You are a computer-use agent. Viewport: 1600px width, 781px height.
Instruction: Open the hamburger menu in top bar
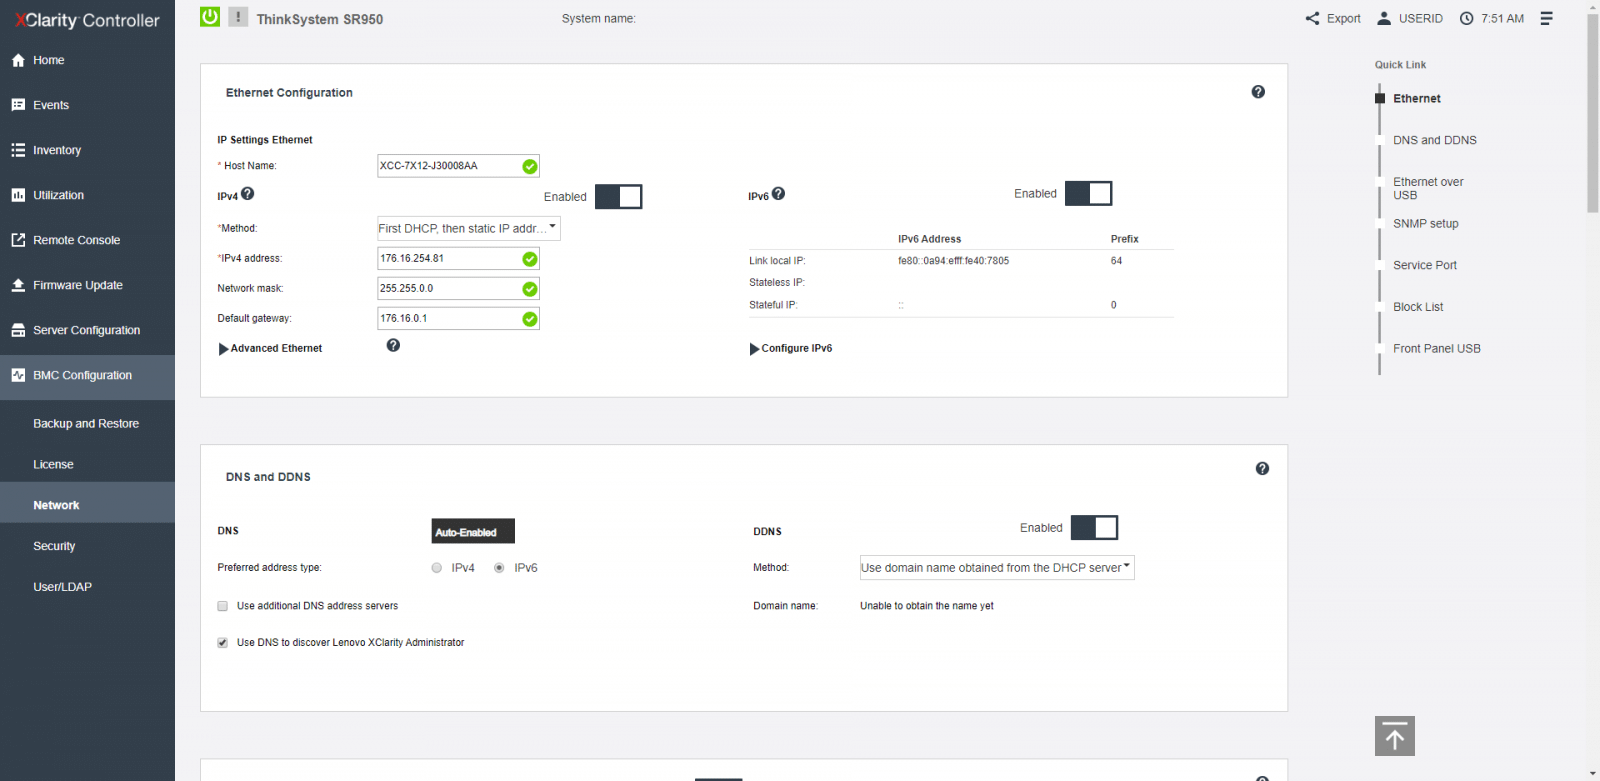(1546, 18)
